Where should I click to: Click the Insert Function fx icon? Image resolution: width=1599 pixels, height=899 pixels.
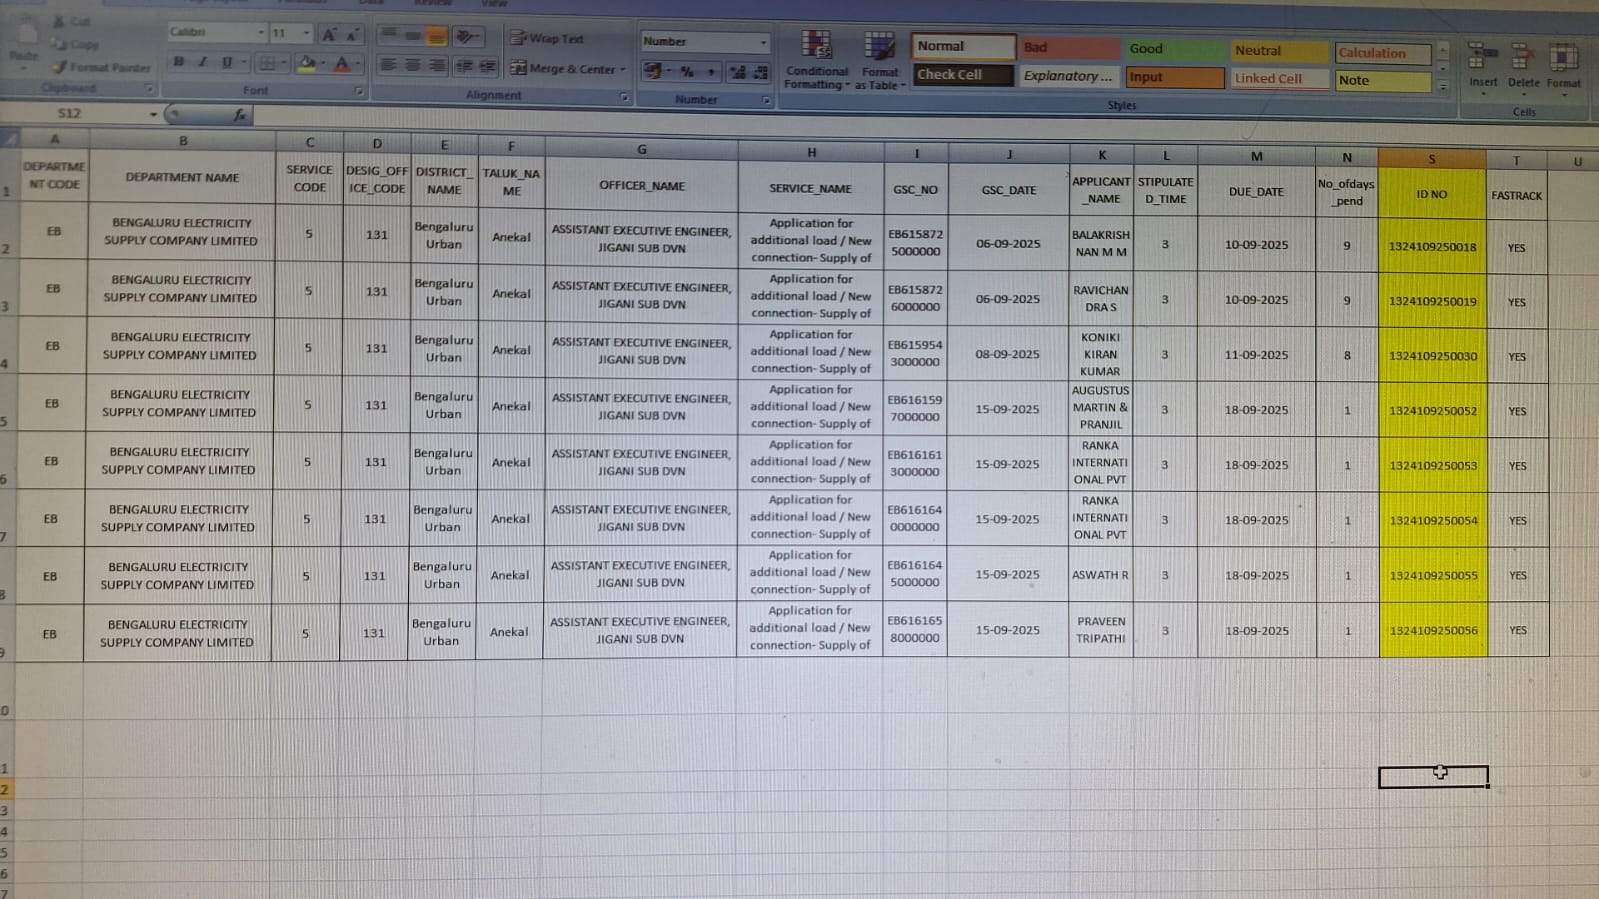coord(239,115)
